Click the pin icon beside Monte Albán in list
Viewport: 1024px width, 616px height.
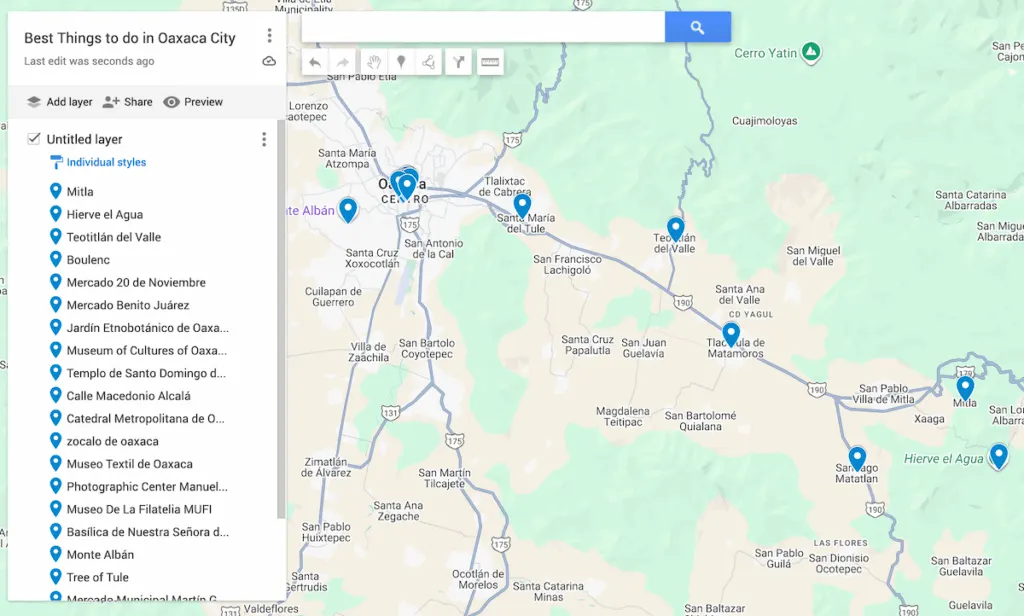pyautogui.click(x=56, y=554)
